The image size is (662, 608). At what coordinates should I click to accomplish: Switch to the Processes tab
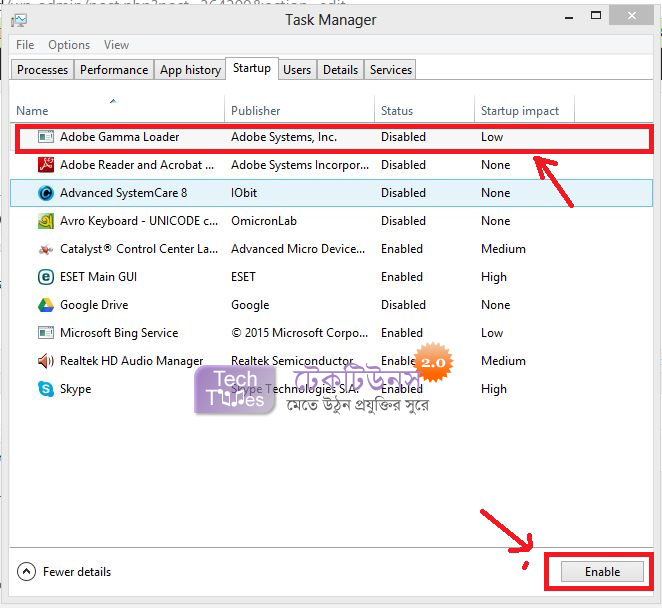(42, 70)
